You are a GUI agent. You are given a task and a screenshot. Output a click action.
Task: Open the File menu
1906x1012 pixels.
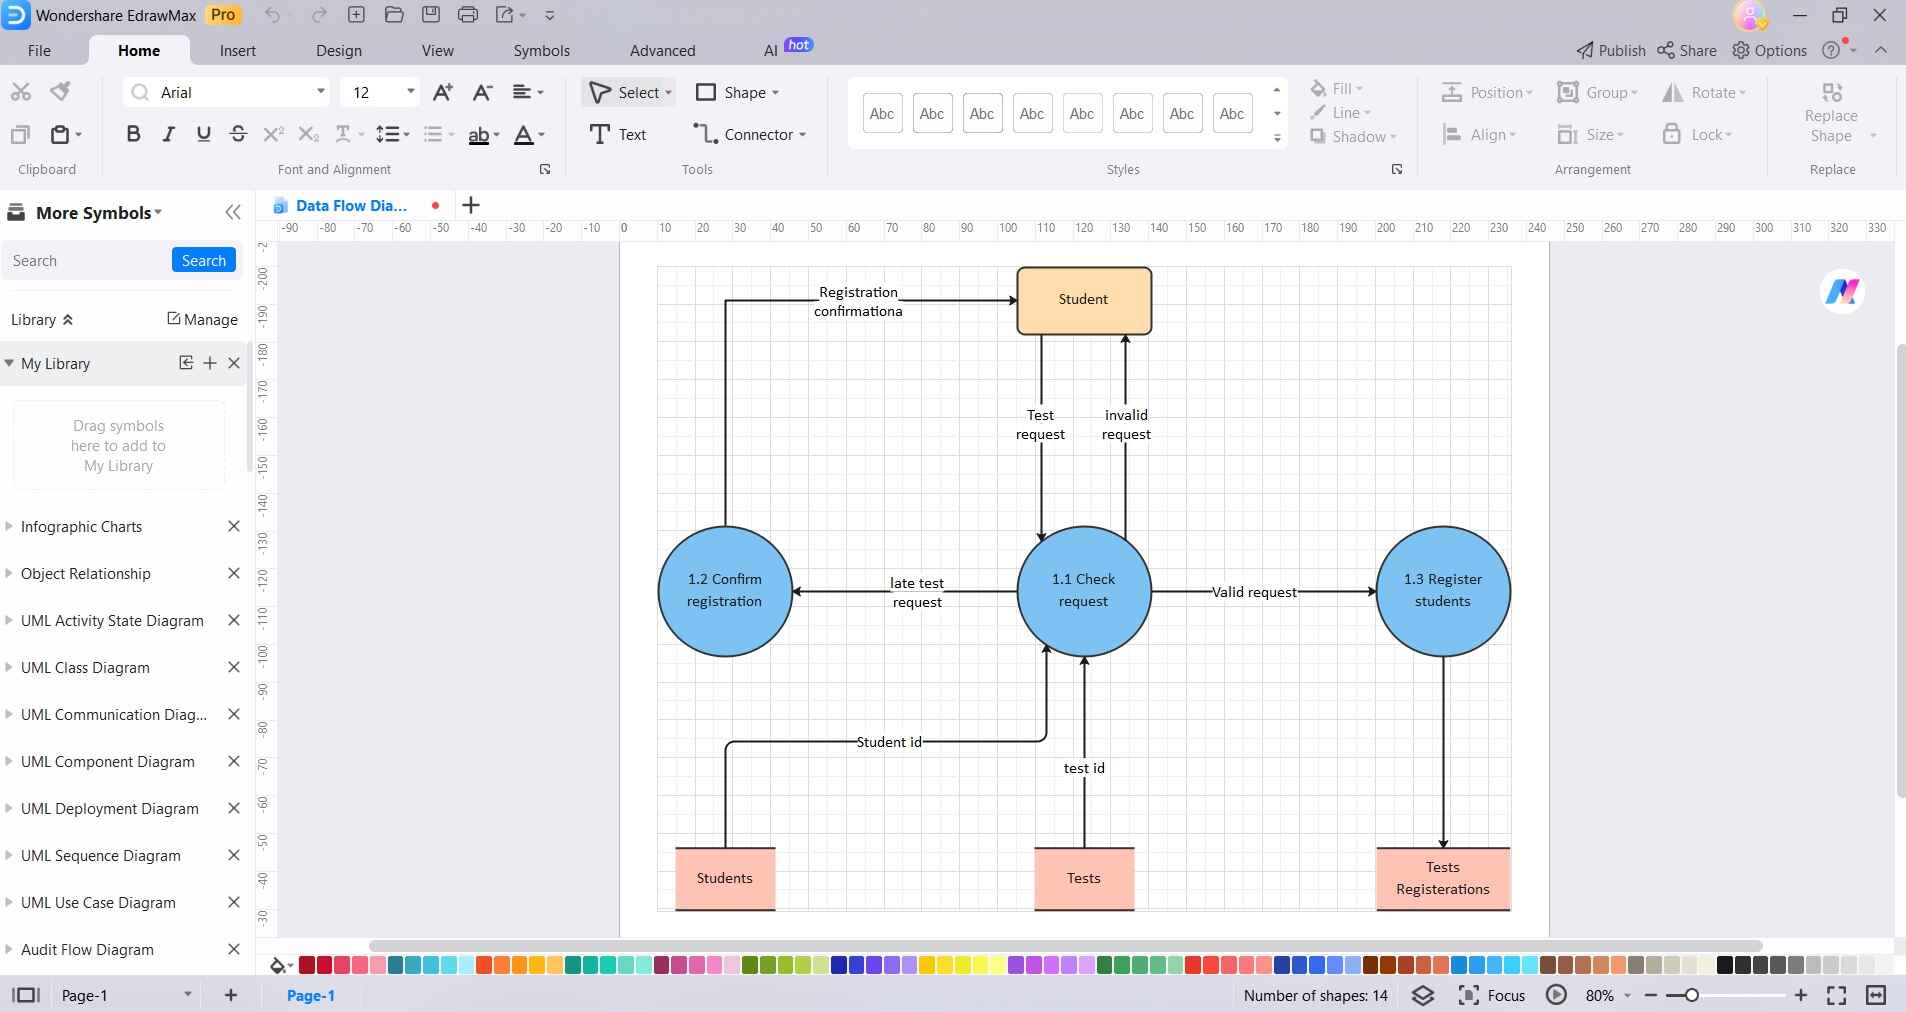click(x=39, y=50)
